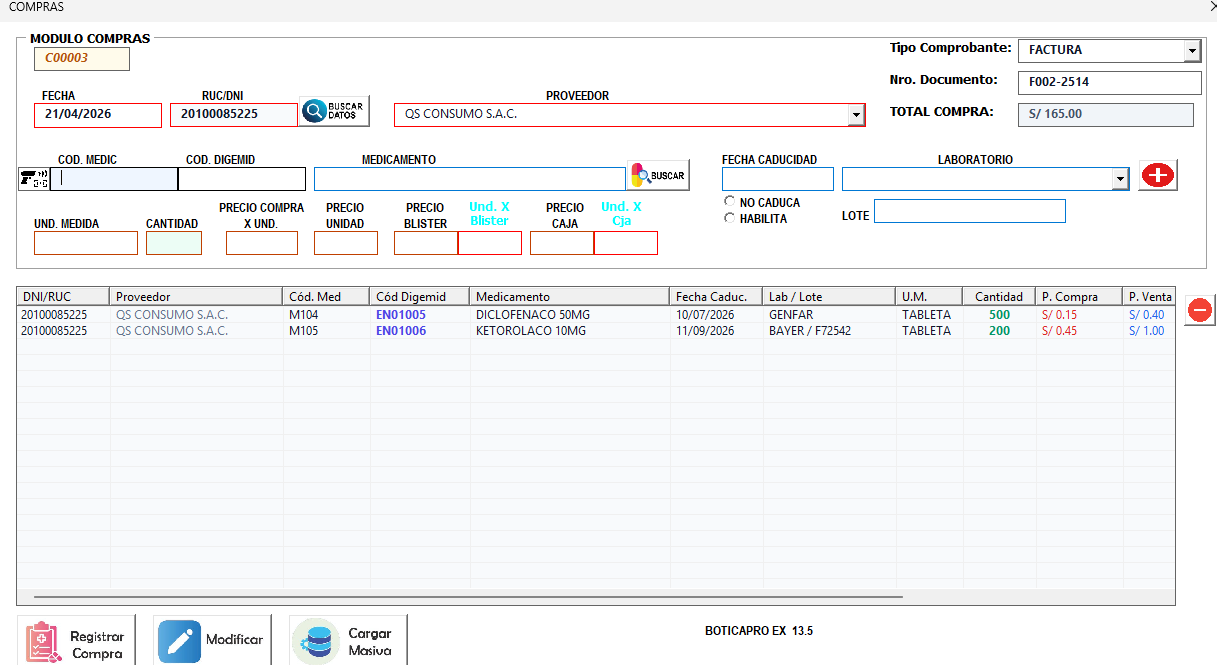The image size is (1217, 665).
Task: Click the quantity 200 cell
Action: point(999,331)
